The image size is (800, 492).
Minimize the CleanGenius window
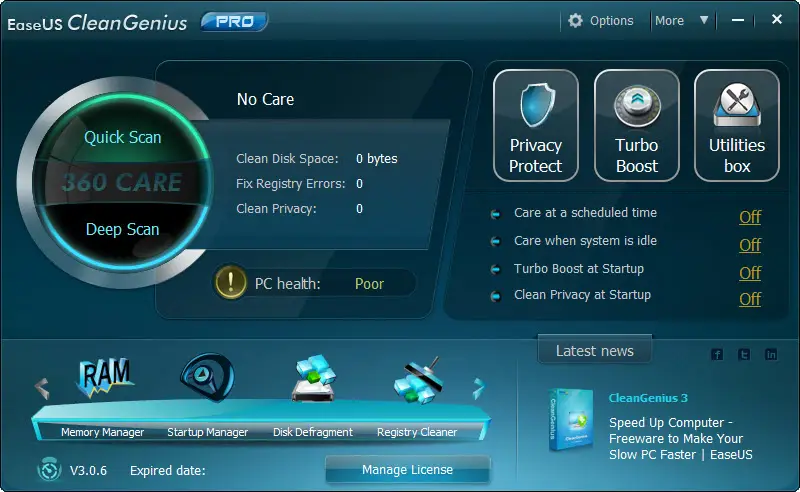(x=738, y=20)
